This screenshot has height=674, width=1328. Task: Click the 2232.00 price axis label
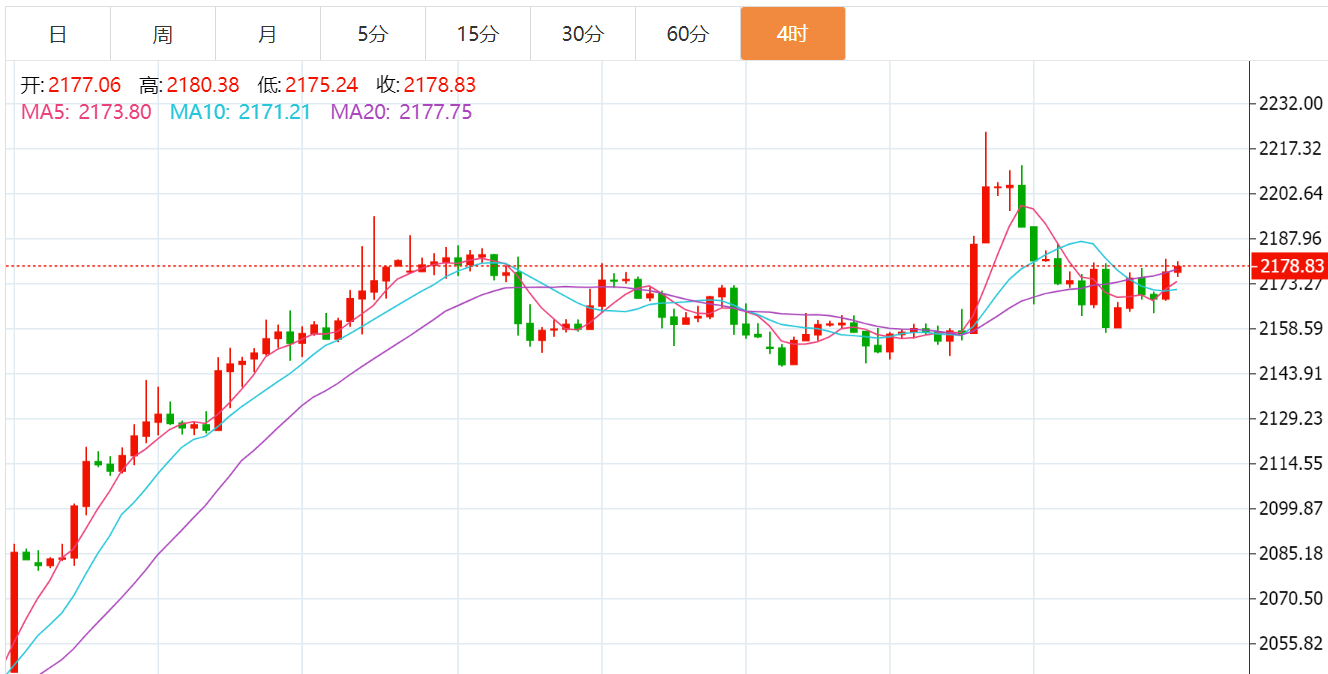(1292, 103)
